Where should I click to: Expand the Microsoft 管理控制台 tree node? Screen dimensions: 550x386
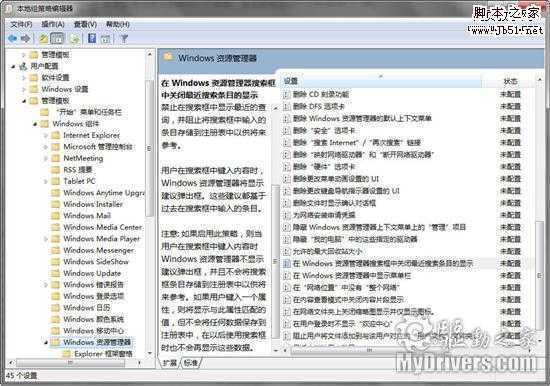tap(46, 147)
